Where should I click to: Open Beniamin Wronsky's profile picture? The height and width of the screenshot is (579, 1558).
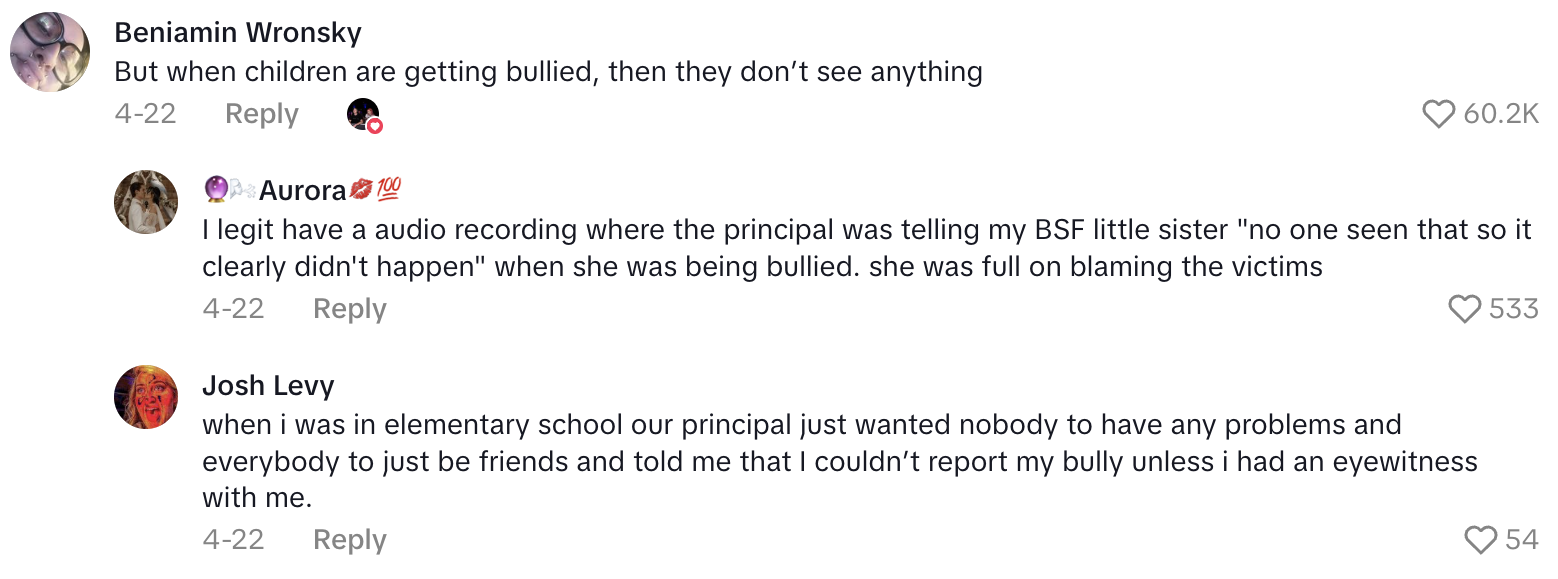click(50, 52)
